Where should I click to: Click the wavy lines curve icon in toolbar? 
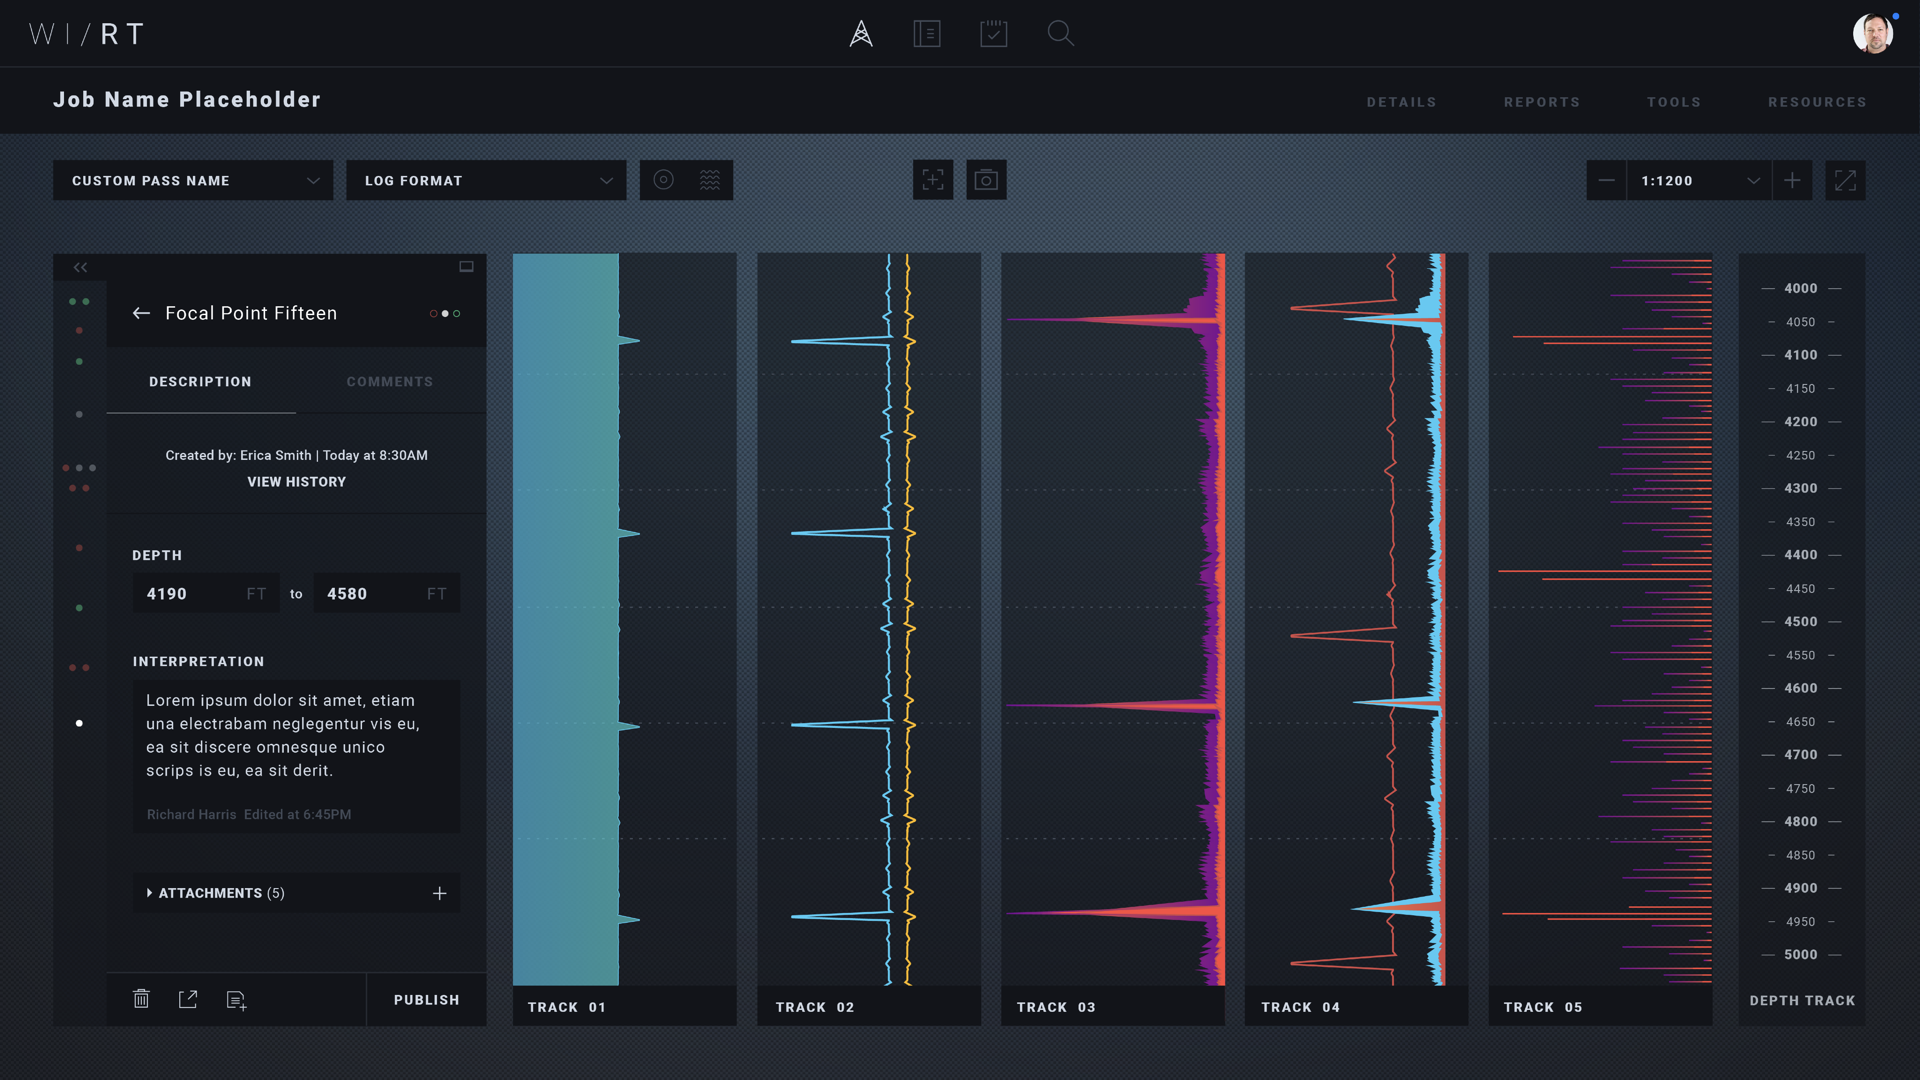tap(710, 180)
